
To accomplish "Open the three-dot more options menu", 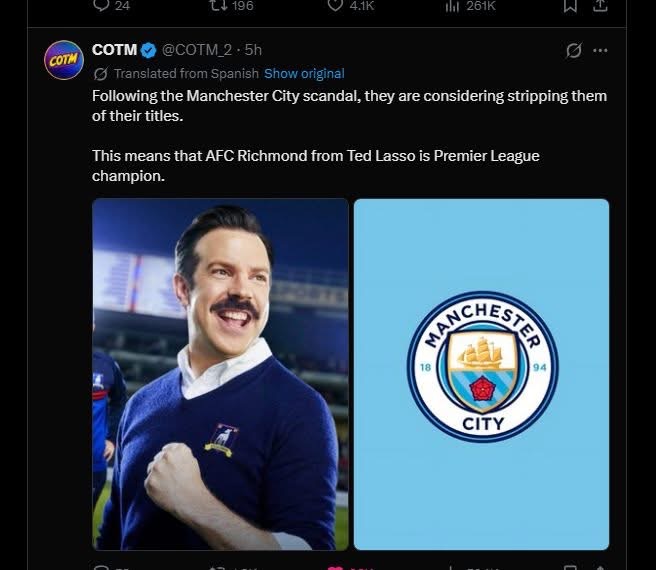I will coord(600,51).
